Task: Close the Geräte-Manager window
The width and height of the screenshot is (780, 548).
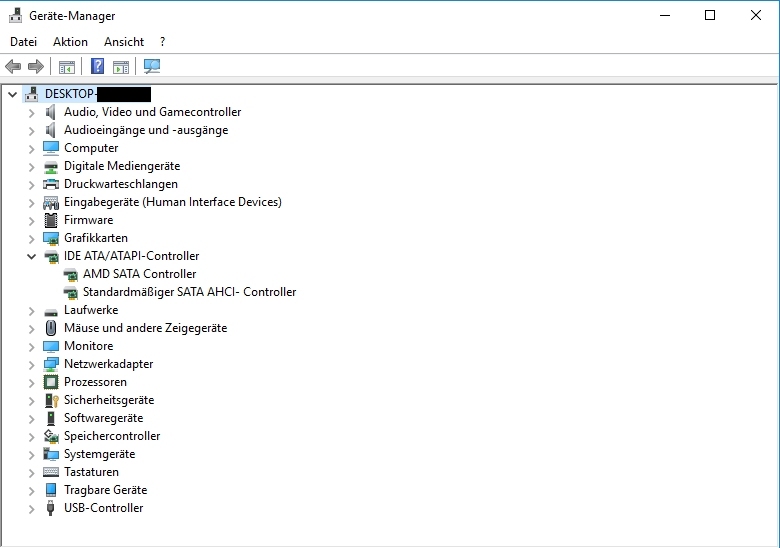Action: [756, 15]
